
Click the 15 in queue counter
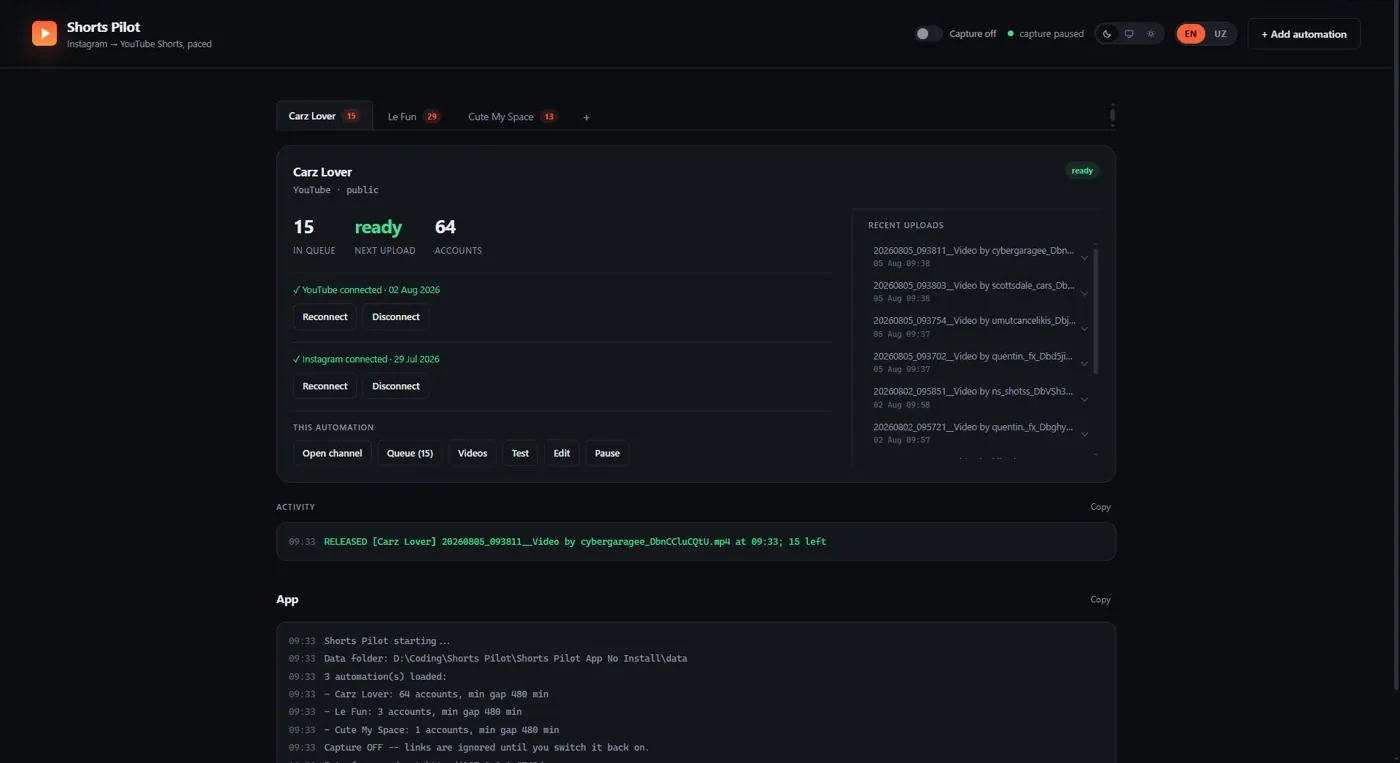click(314, 236)
